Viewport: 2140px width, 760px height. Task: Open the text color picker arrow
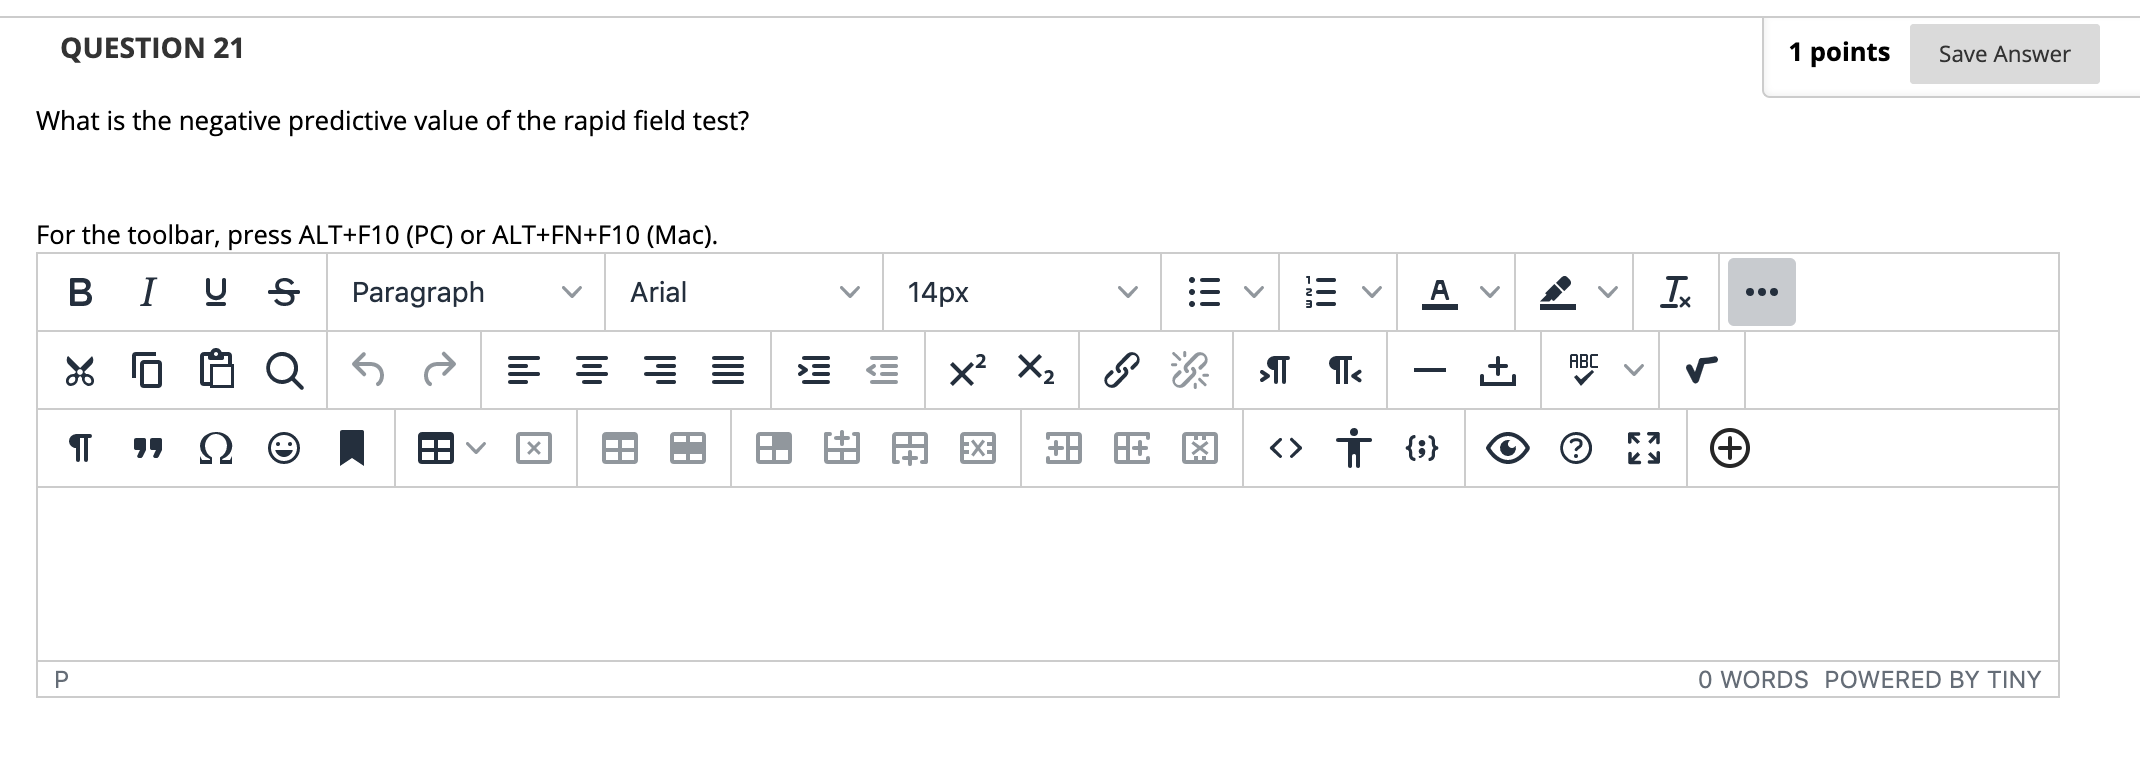pos(1489,292)
